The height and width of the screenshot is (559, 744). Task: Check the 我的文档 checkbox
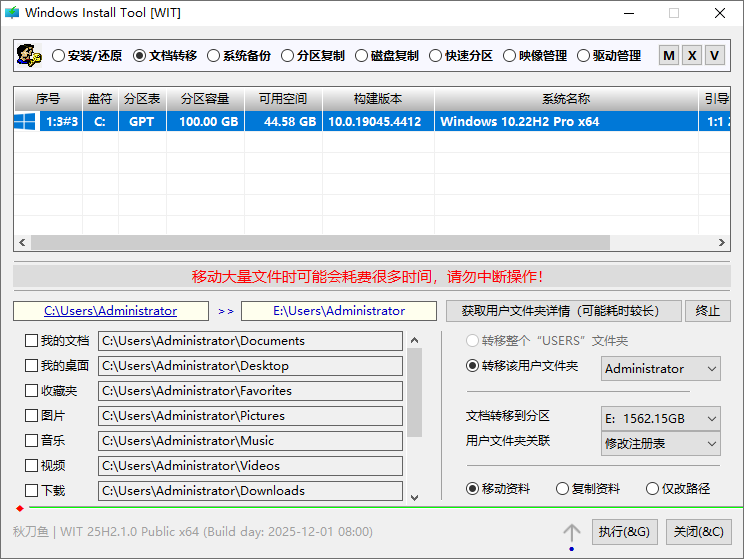coord(31,341)
